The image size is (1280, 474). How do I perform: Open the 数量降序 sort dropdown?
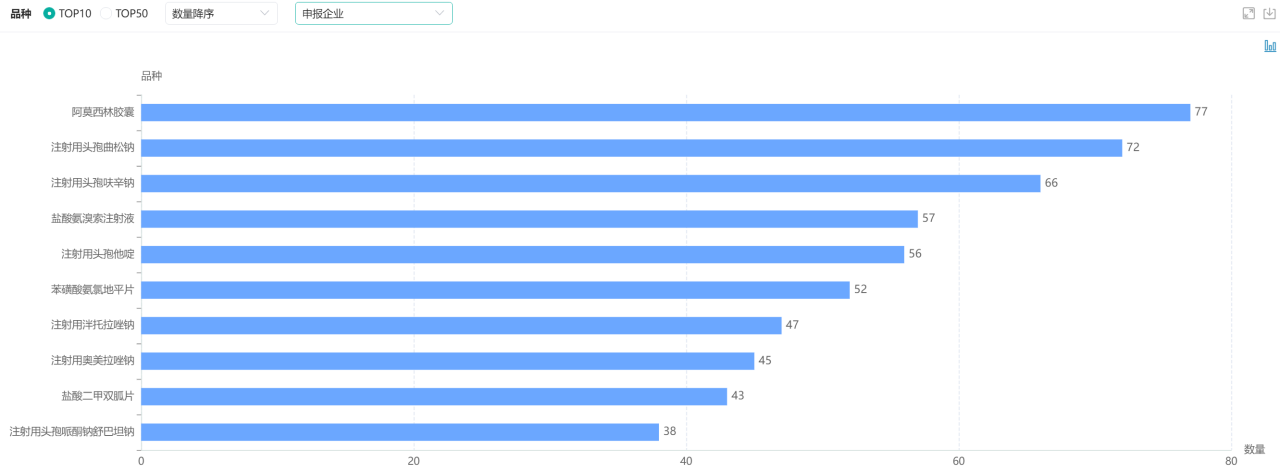tap(220, 14)
